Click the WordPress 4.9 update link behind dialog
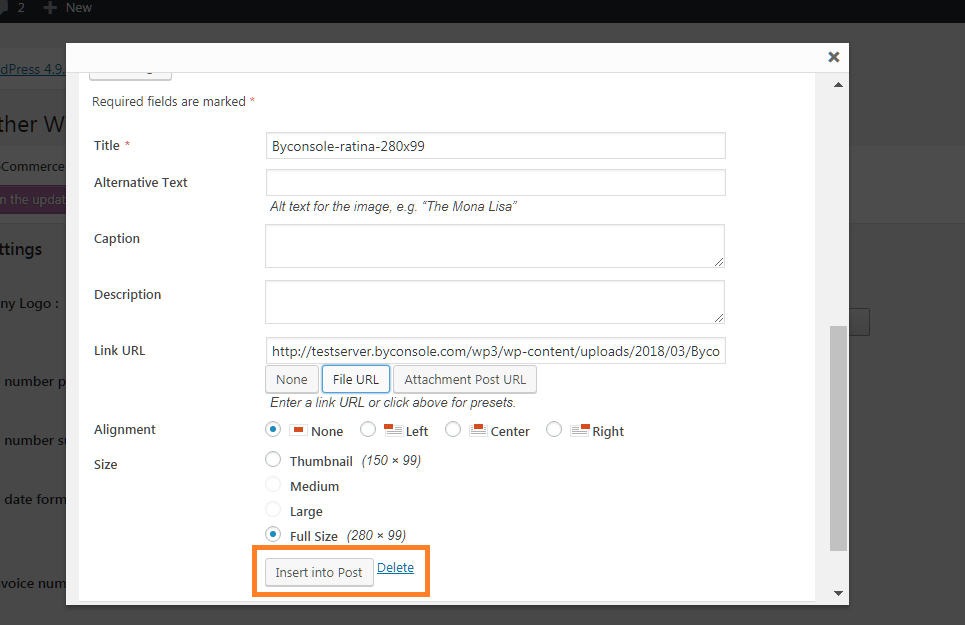This screenshot has width=965, height=625. pyautogui.click(x=31, y=69)
